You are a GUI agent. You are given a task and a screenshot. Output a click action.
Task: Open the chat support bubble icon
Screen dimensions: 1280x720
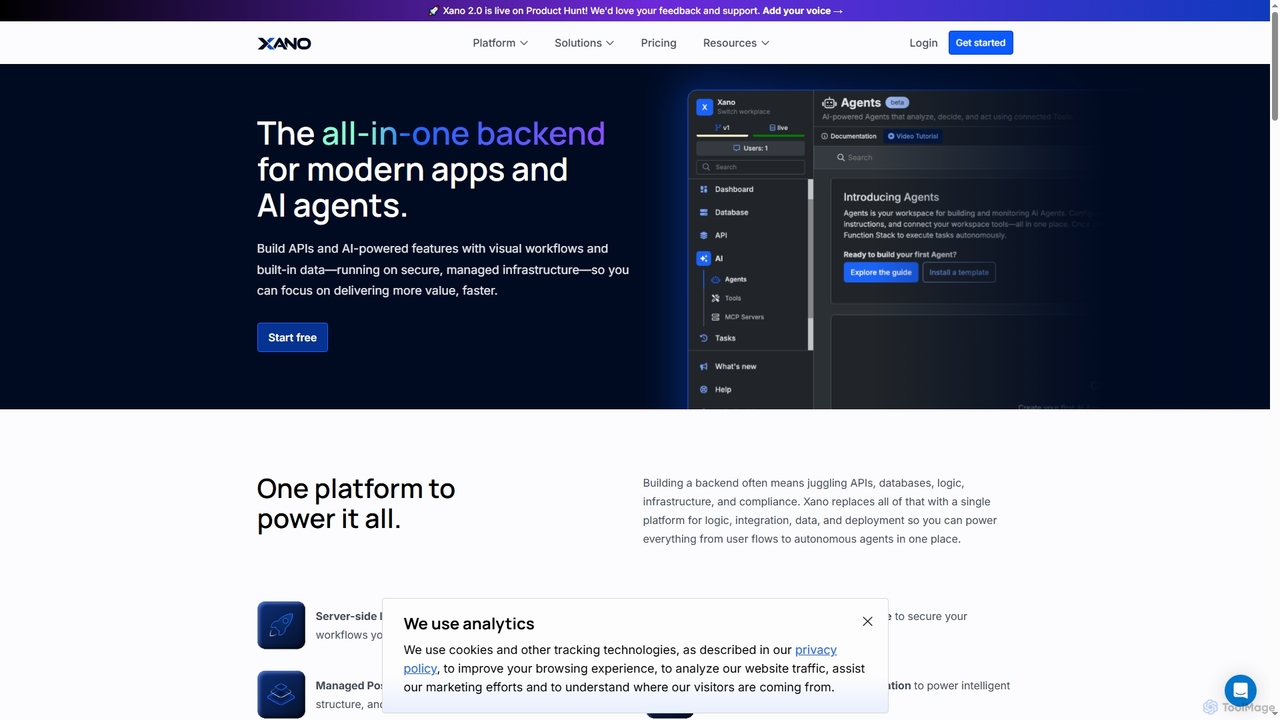[1240, 690]
